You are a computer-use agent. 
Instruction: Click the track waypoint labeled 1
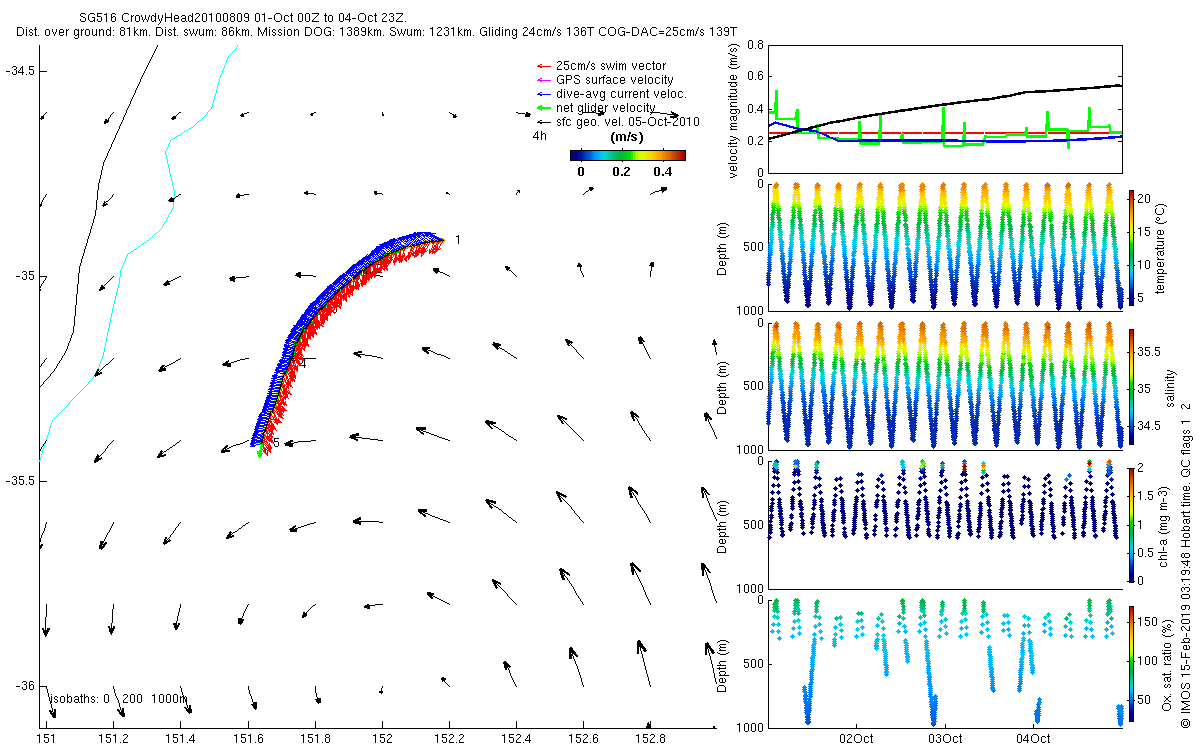coord(457,240)
